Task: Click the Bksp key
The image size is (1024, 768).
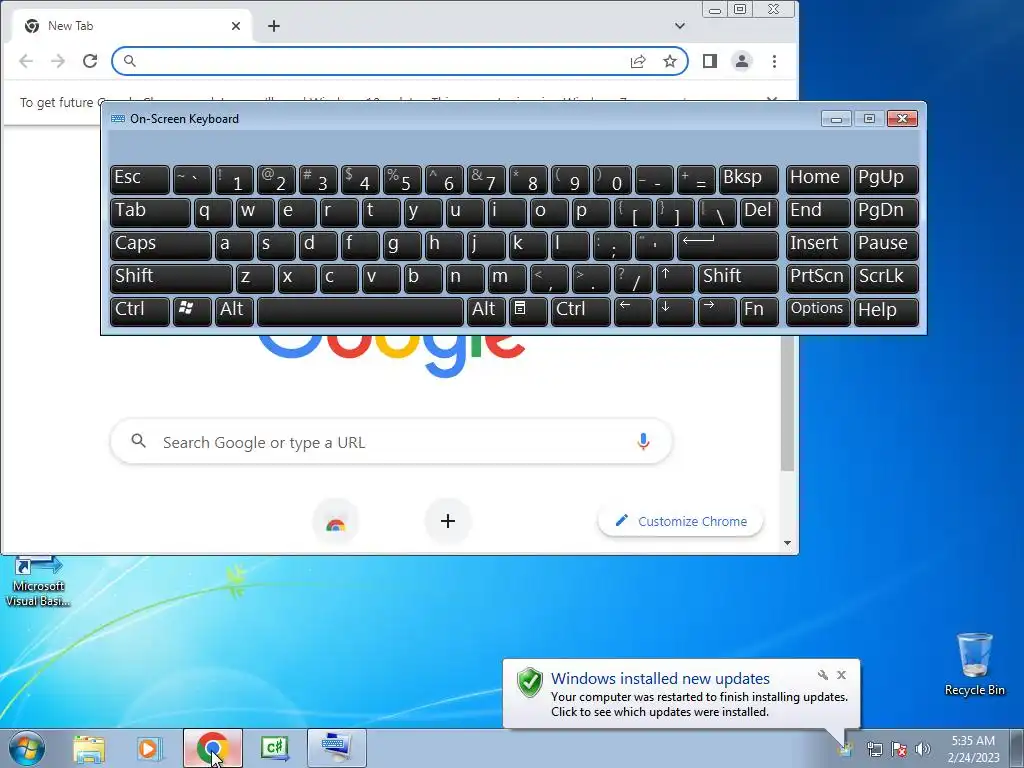Action: (x=749, y=179)
